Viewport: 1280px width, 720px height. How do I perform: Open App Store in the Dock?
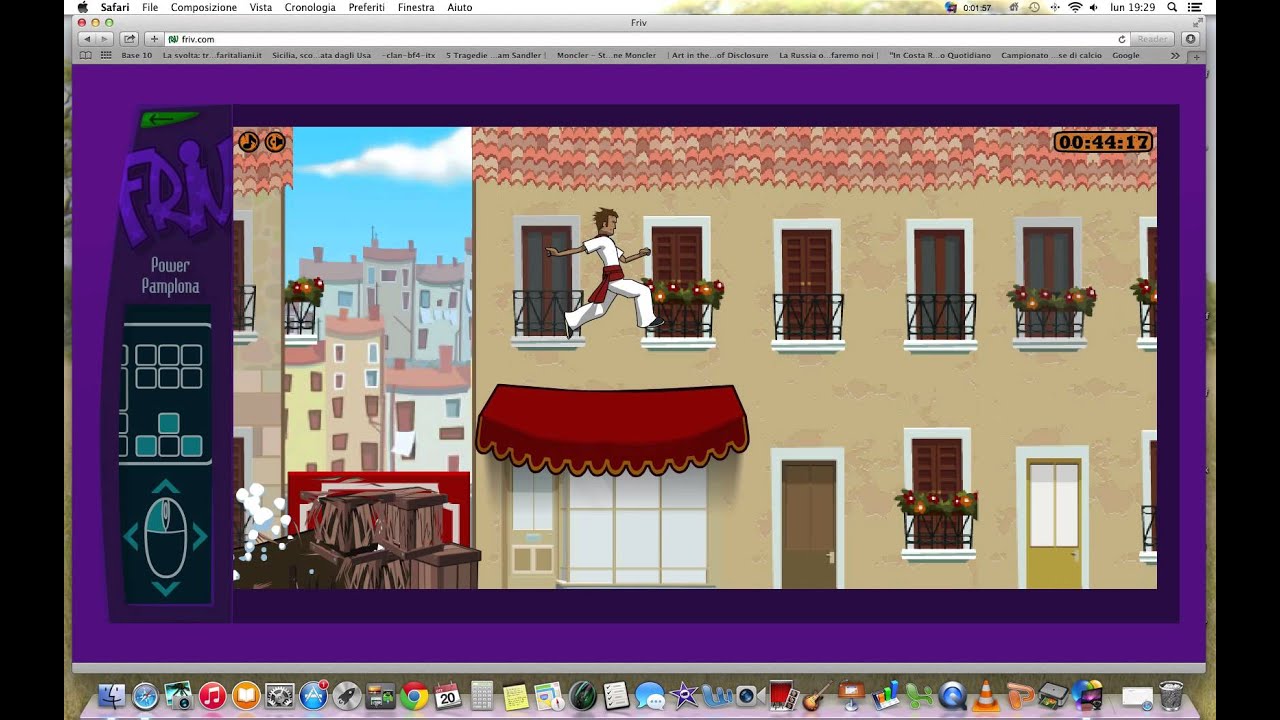[x=314, y=696]
